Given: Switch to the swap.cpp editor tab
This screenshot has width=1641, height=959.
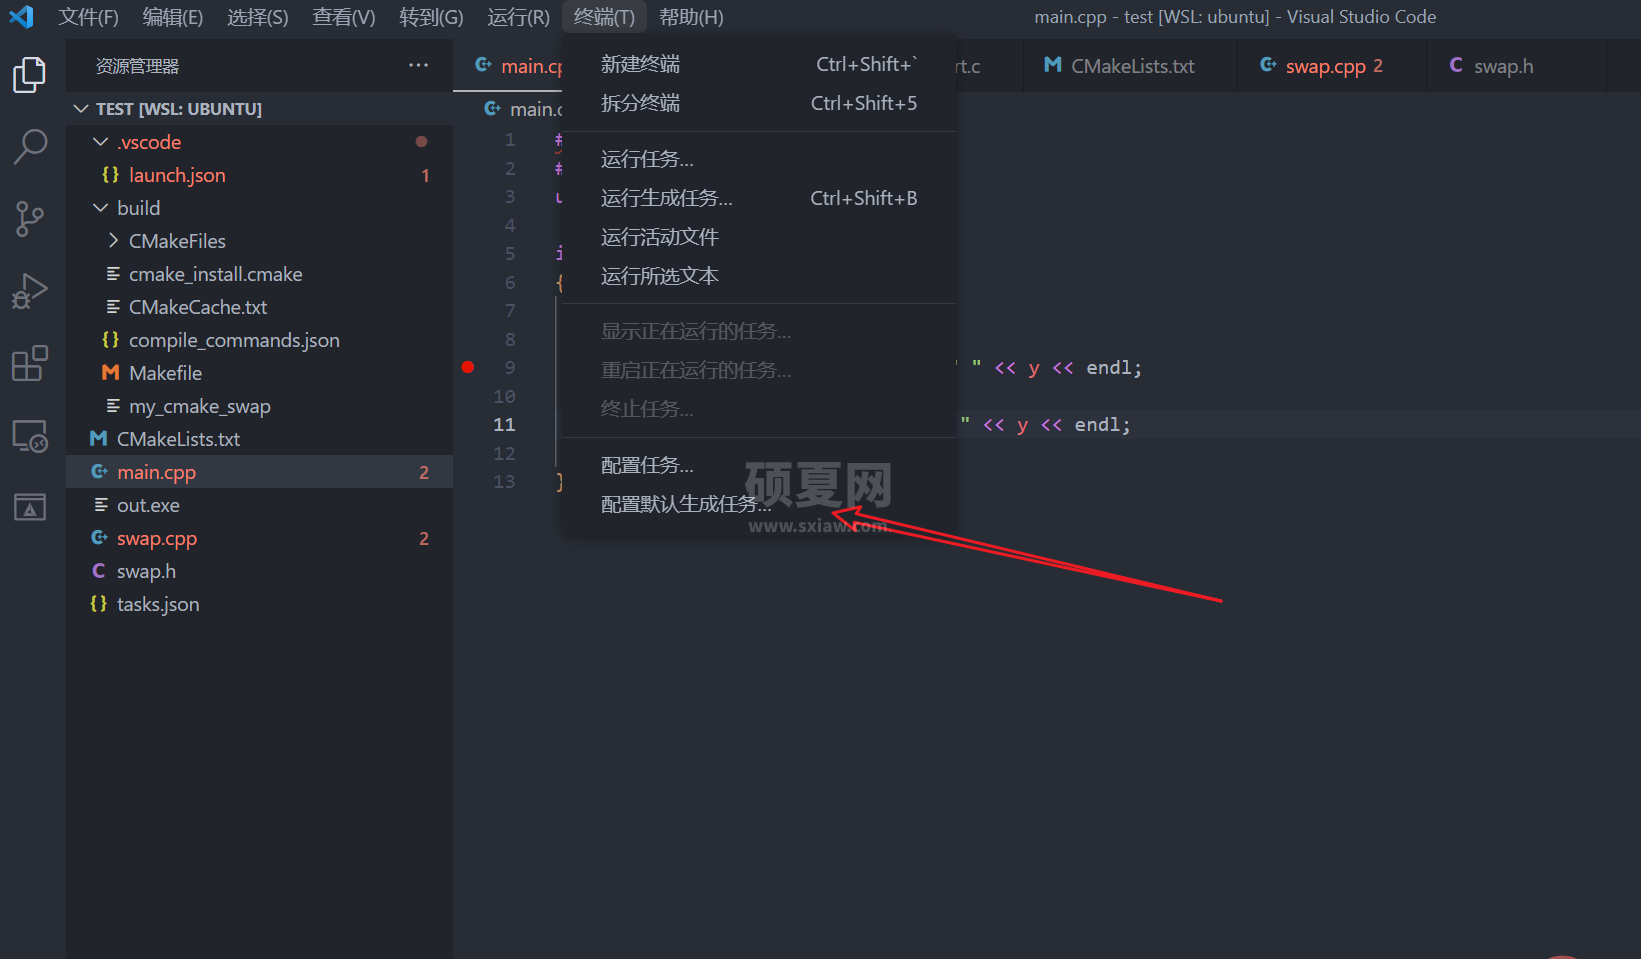Looking at the screenshot, I should pyautogui.click(x=1332, y=65).
